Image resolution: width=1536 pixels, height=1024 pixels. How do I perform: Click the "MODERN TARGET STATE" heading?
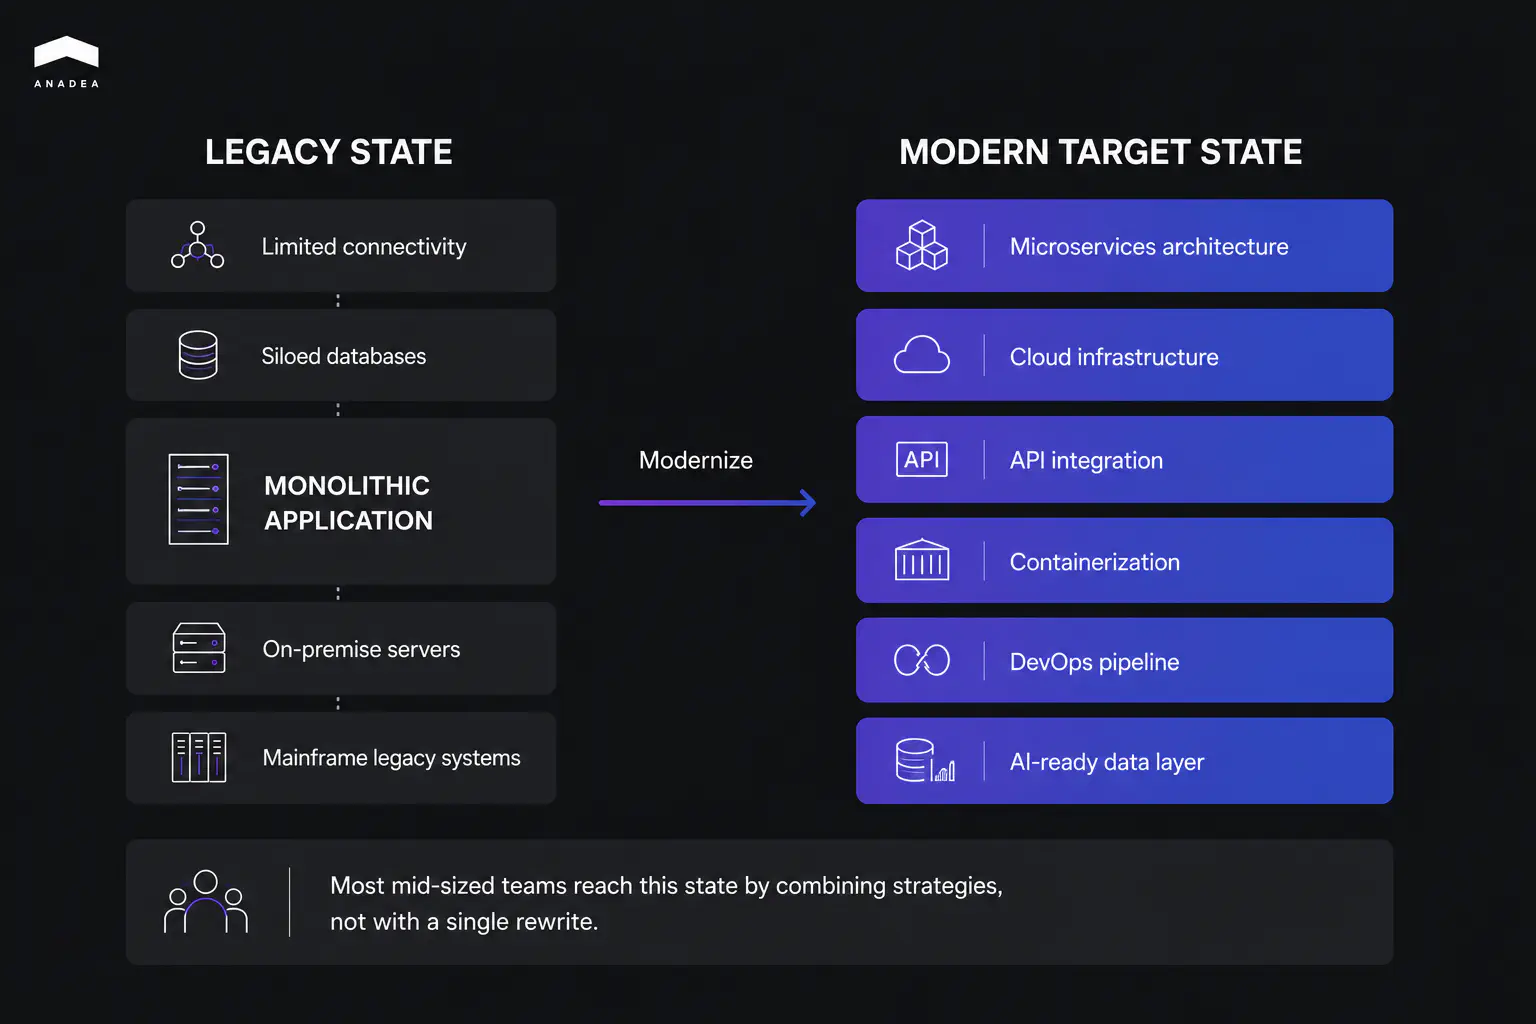1100,152
